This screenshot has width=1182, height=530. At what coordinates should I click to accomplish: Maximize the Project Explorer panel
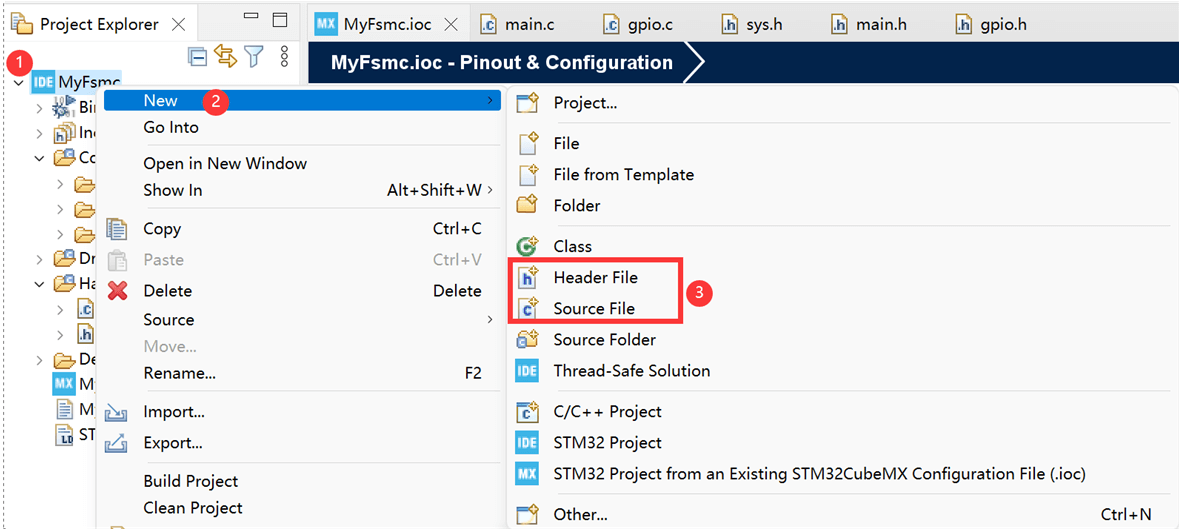(280, 20)
